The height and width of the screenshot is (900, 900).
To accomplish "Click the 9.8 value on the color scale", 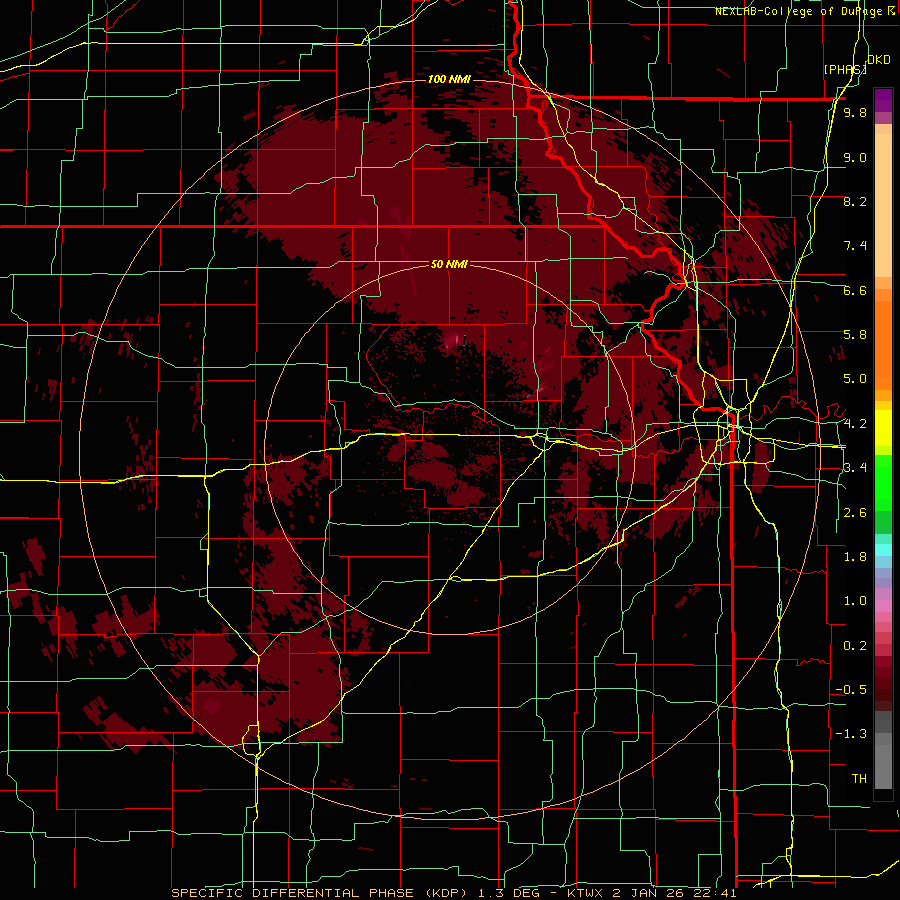I will pos(855,112).
